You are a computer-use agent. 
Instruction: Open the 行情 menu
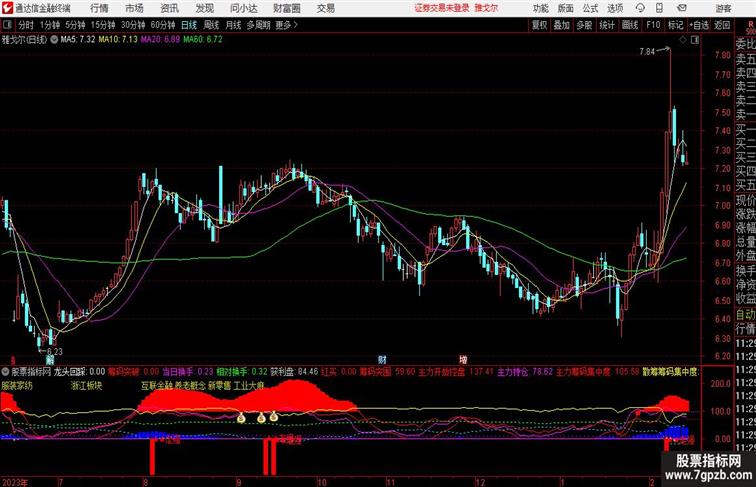(100, 8)
